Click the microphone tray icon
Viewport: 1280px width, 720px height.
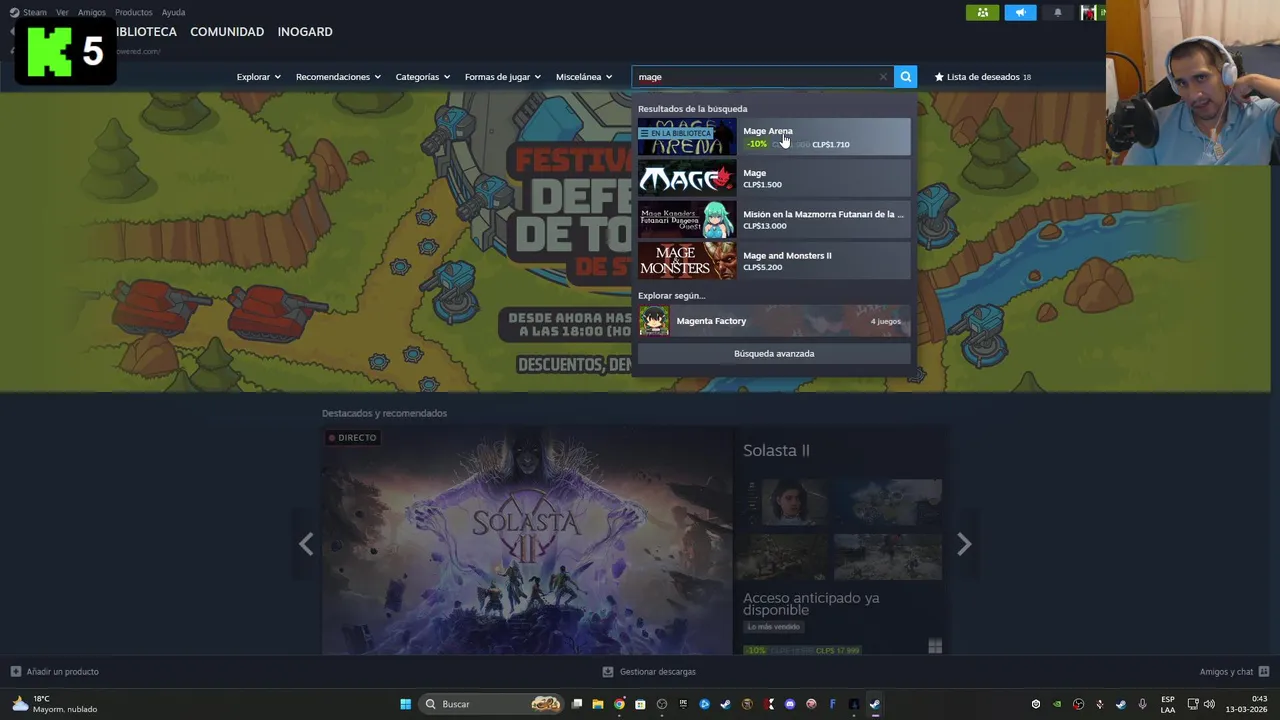pos(1142,704)
